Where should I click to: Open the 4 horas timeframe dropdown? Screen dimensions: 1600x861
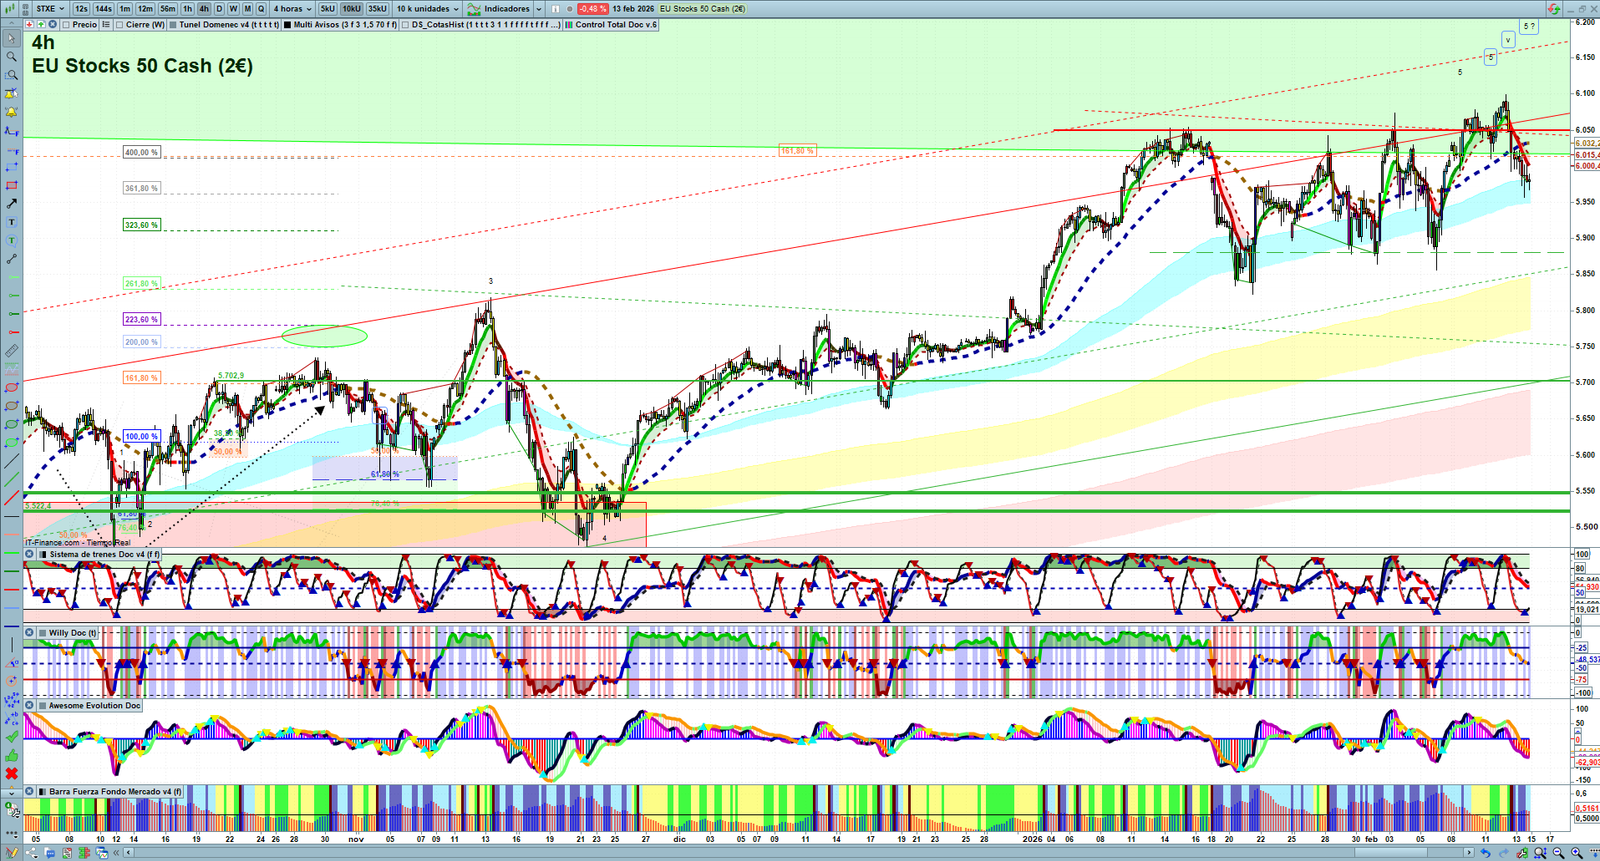(x=292, y=9)
